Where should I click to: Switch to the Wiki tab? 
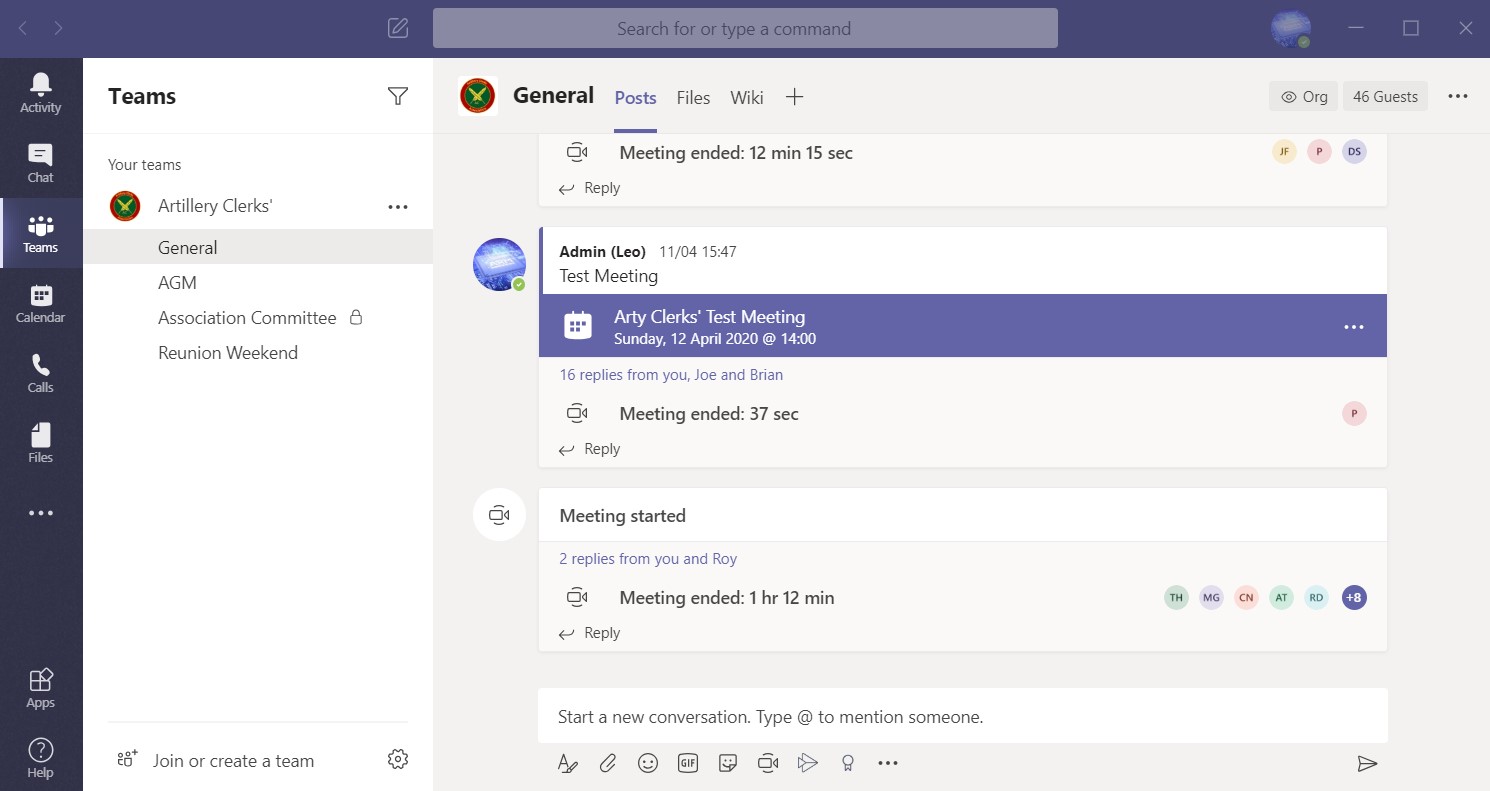pyautogui.click(x=746, y=97)
